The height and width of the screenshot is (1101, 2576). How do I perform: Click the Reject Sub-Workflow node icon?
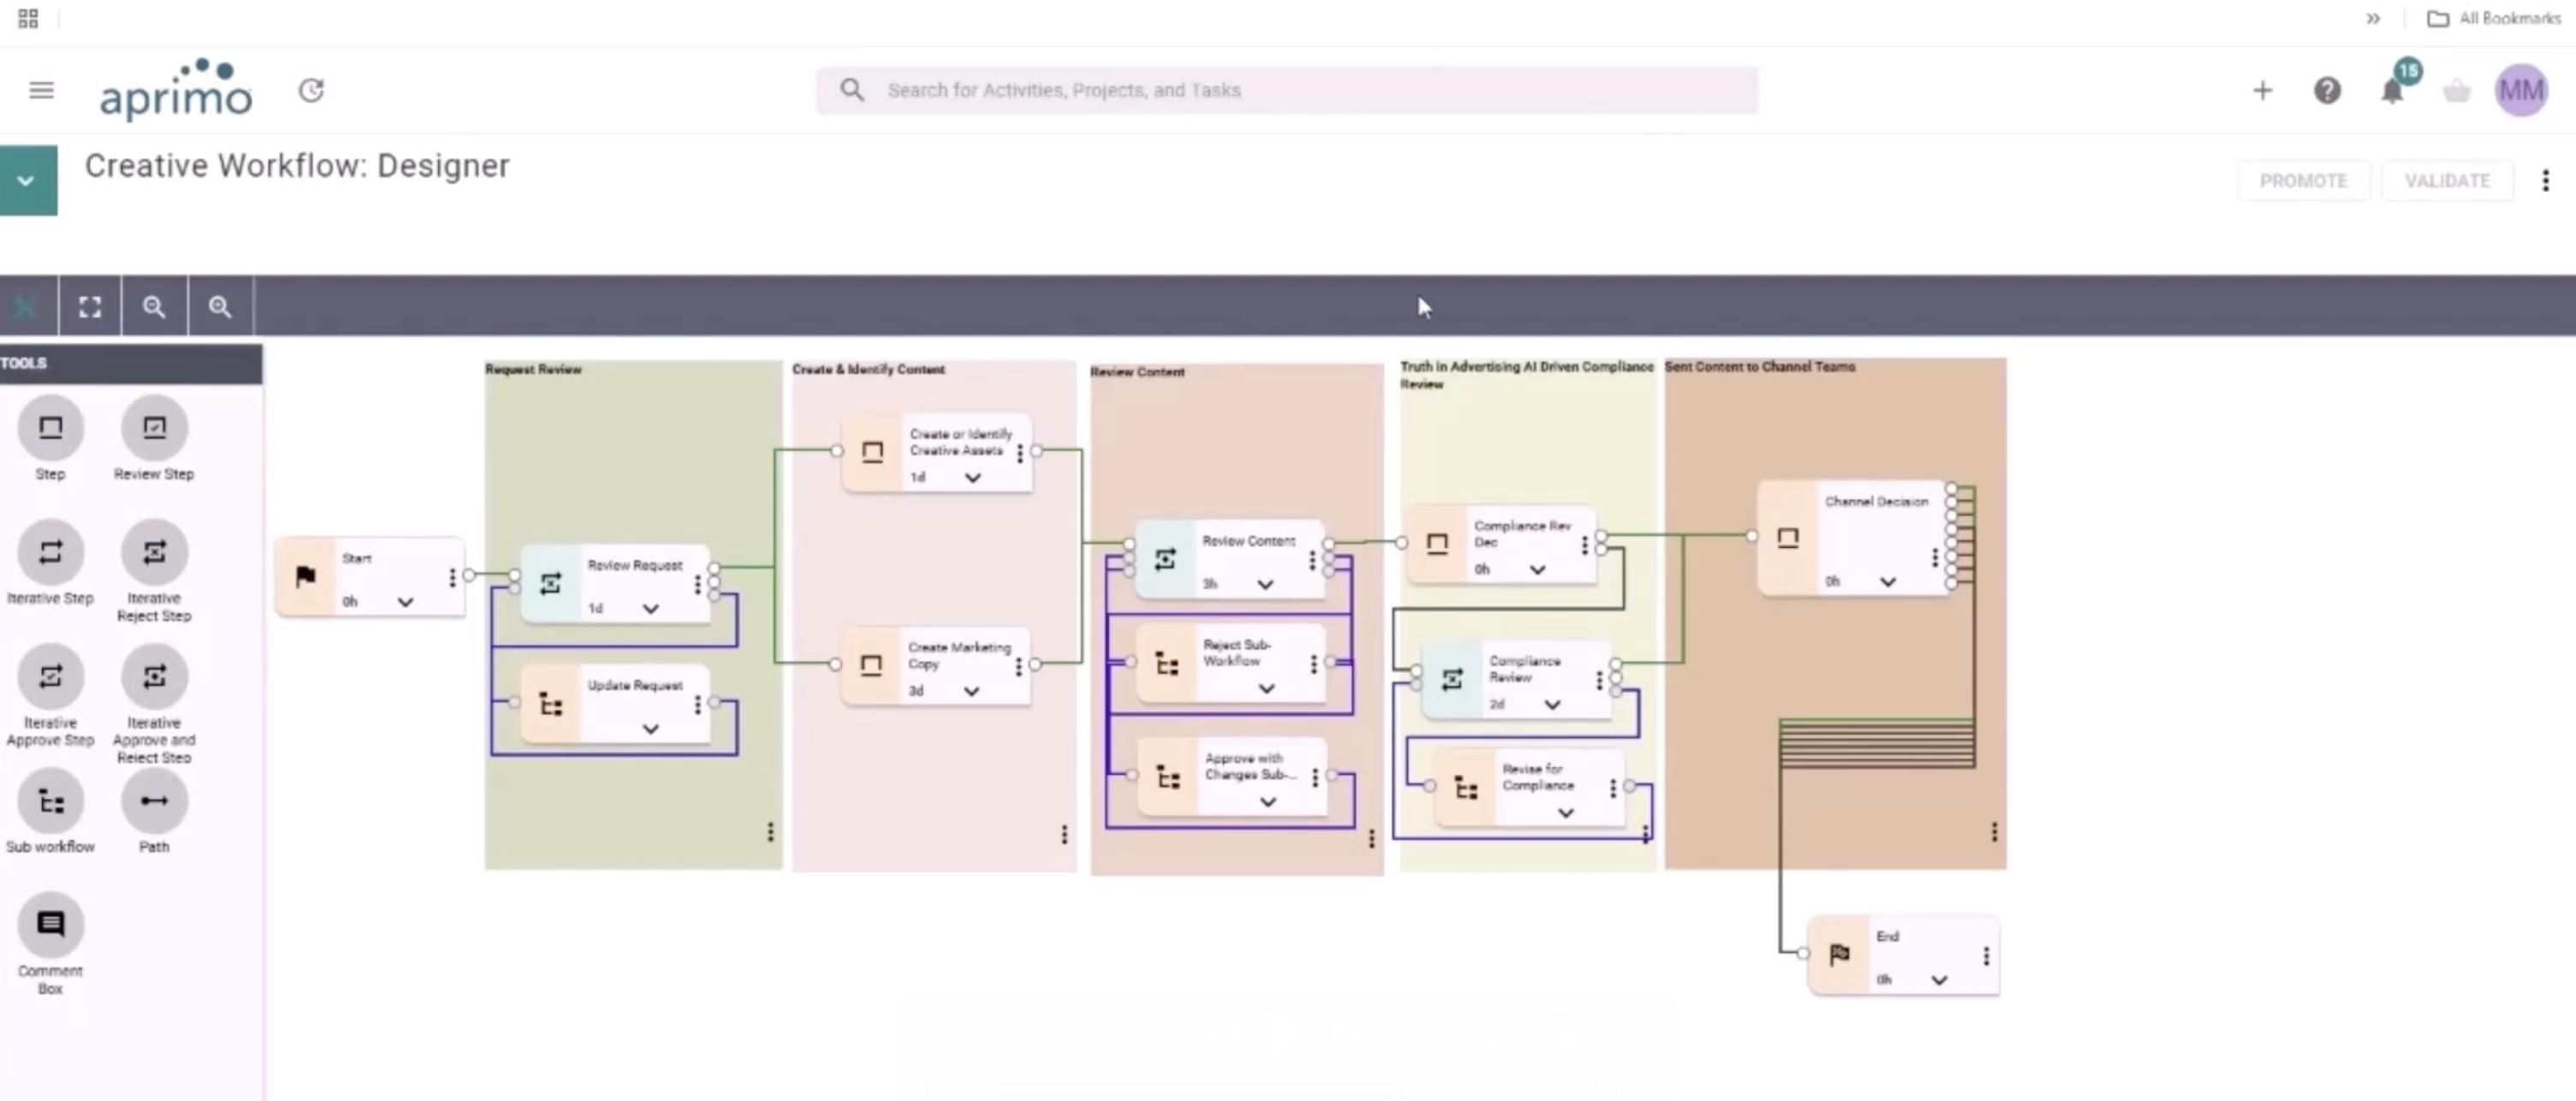[x=1167, y=664]
